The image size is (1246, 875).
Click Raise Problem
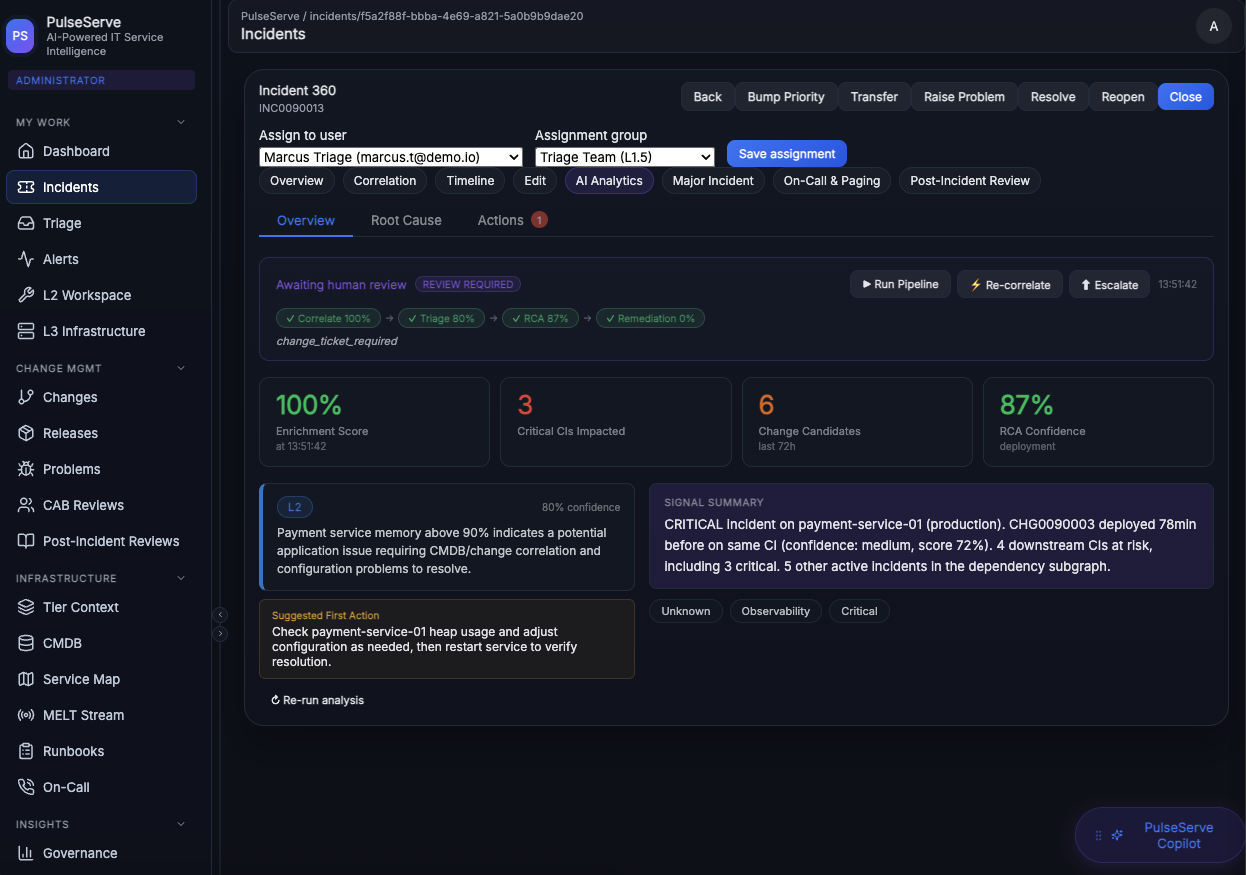click(965, 97)
